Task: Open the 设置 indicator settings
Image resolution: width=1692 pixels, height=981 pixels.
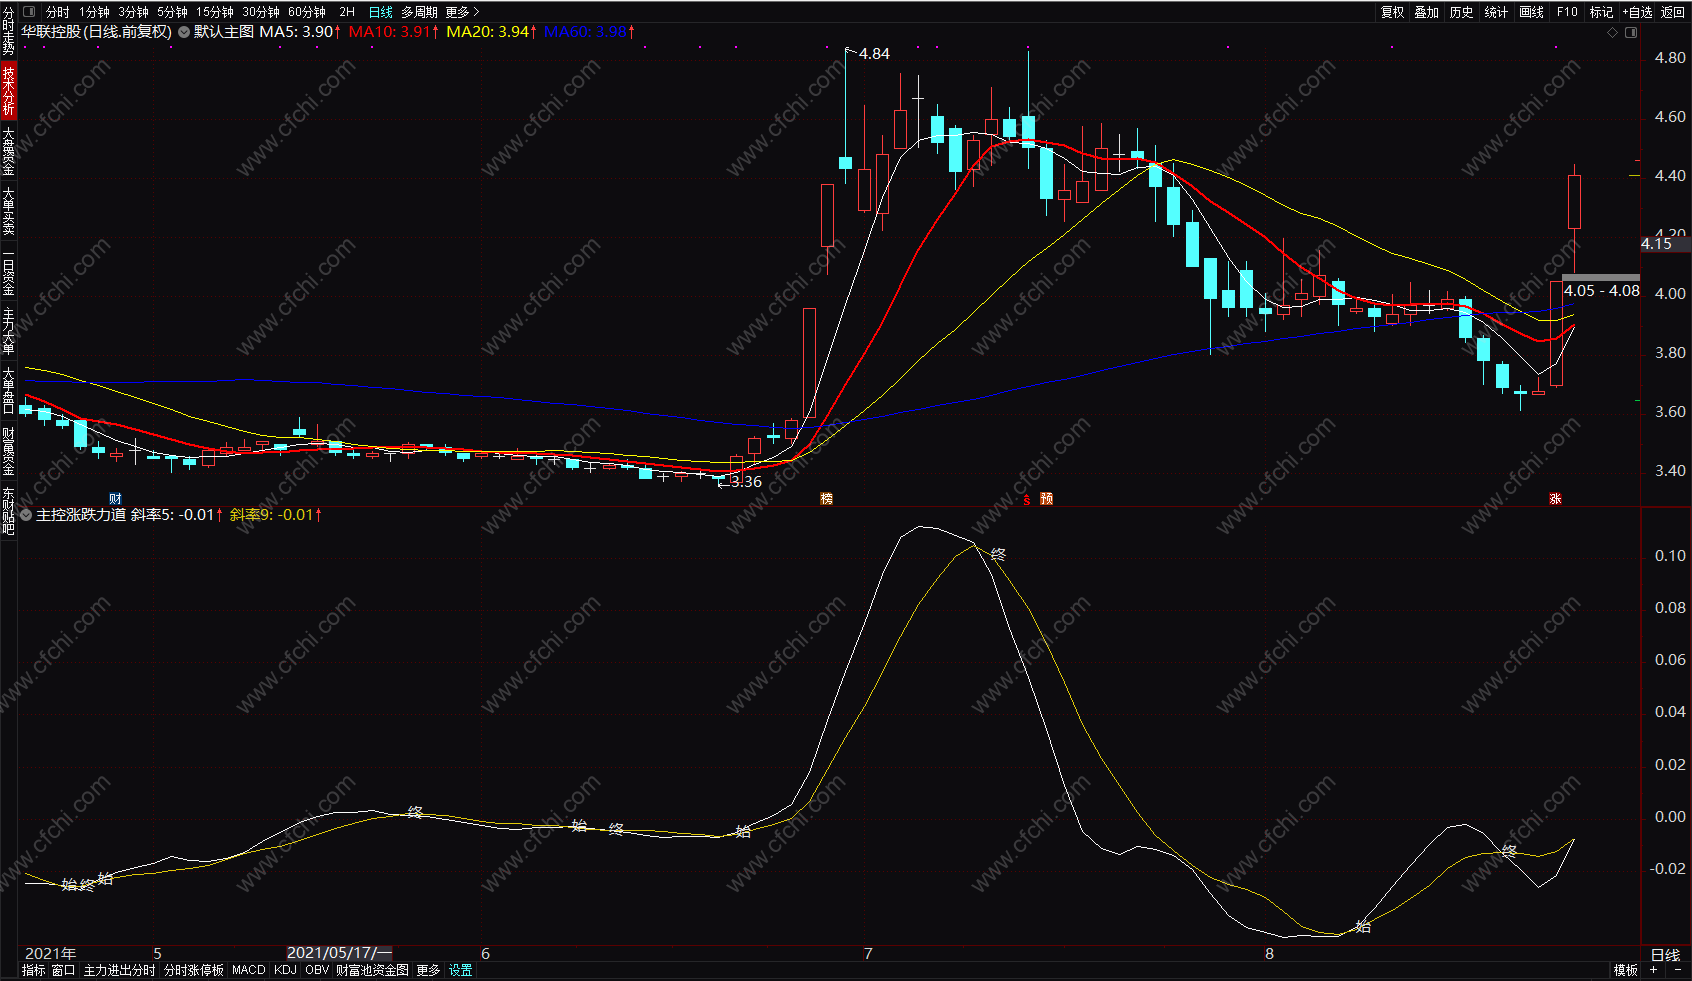Action: pos(460,970)
